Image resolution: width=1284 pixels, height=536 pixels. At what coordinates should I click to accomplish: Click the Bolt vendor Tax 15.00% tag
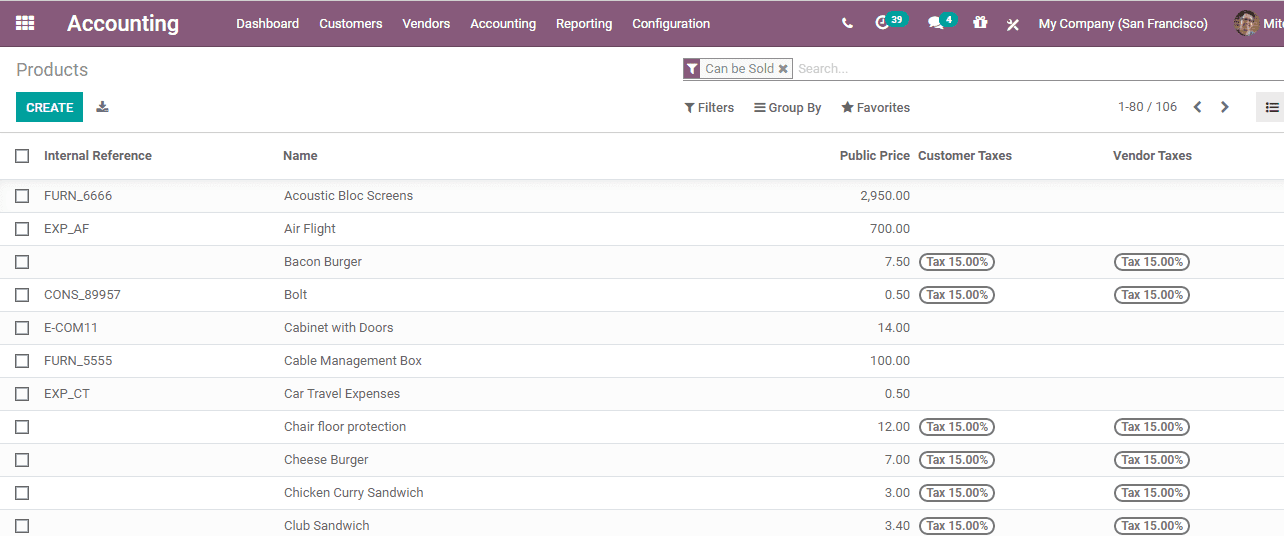[1152, 295]
